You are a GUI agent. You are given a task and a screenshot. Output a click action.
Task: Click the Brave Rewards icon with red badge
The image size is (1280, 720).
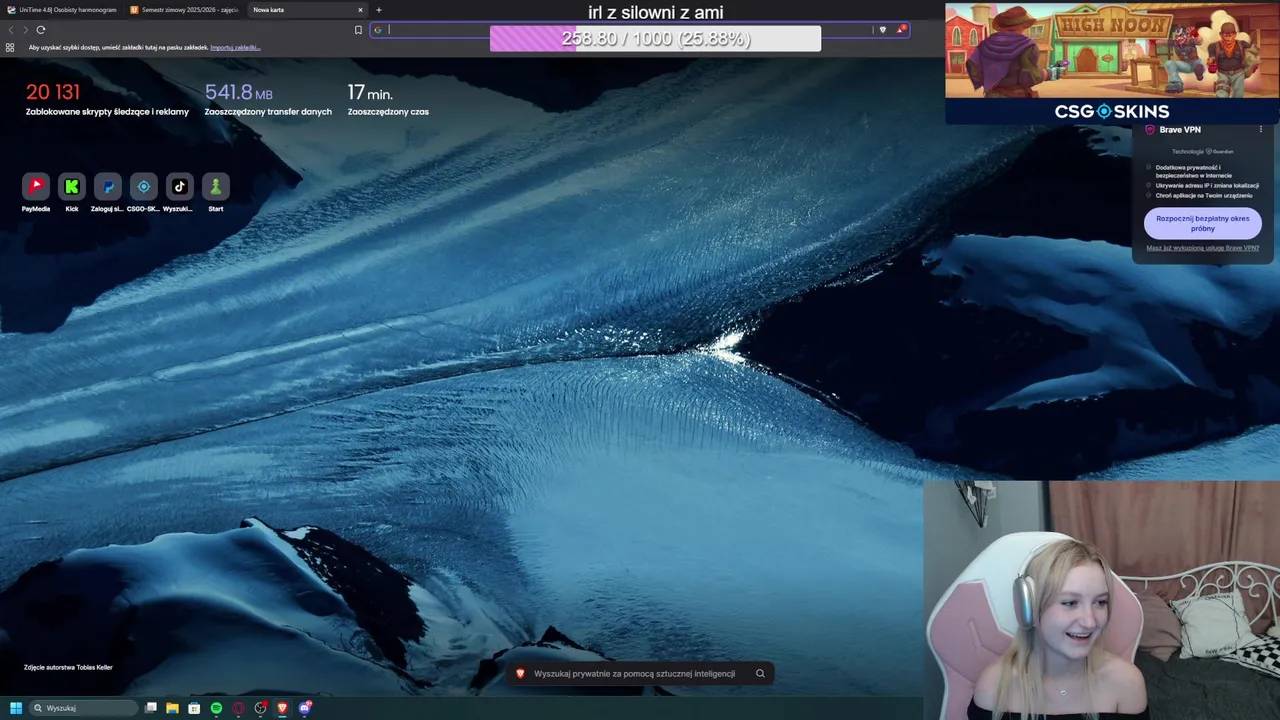[x=901, y=30]
